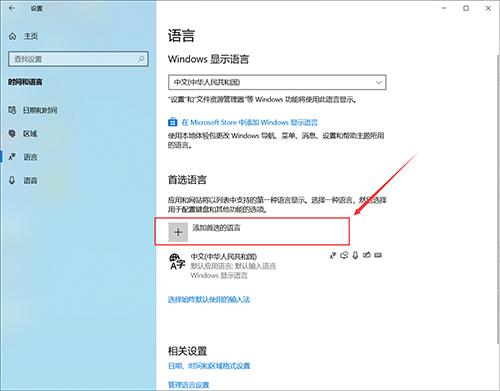Click the 时间和语言 category label
Image resolution: width=500 pixels, height=391 pixels.
click(x=25, y=82)
